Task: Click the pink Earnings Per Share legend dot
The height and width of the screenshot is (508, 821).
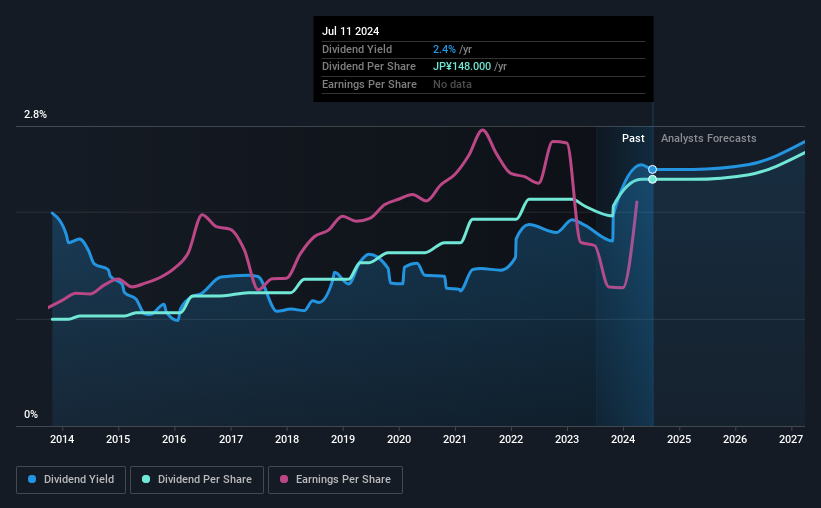Action: pyautogui.click(x=284, y=479)
